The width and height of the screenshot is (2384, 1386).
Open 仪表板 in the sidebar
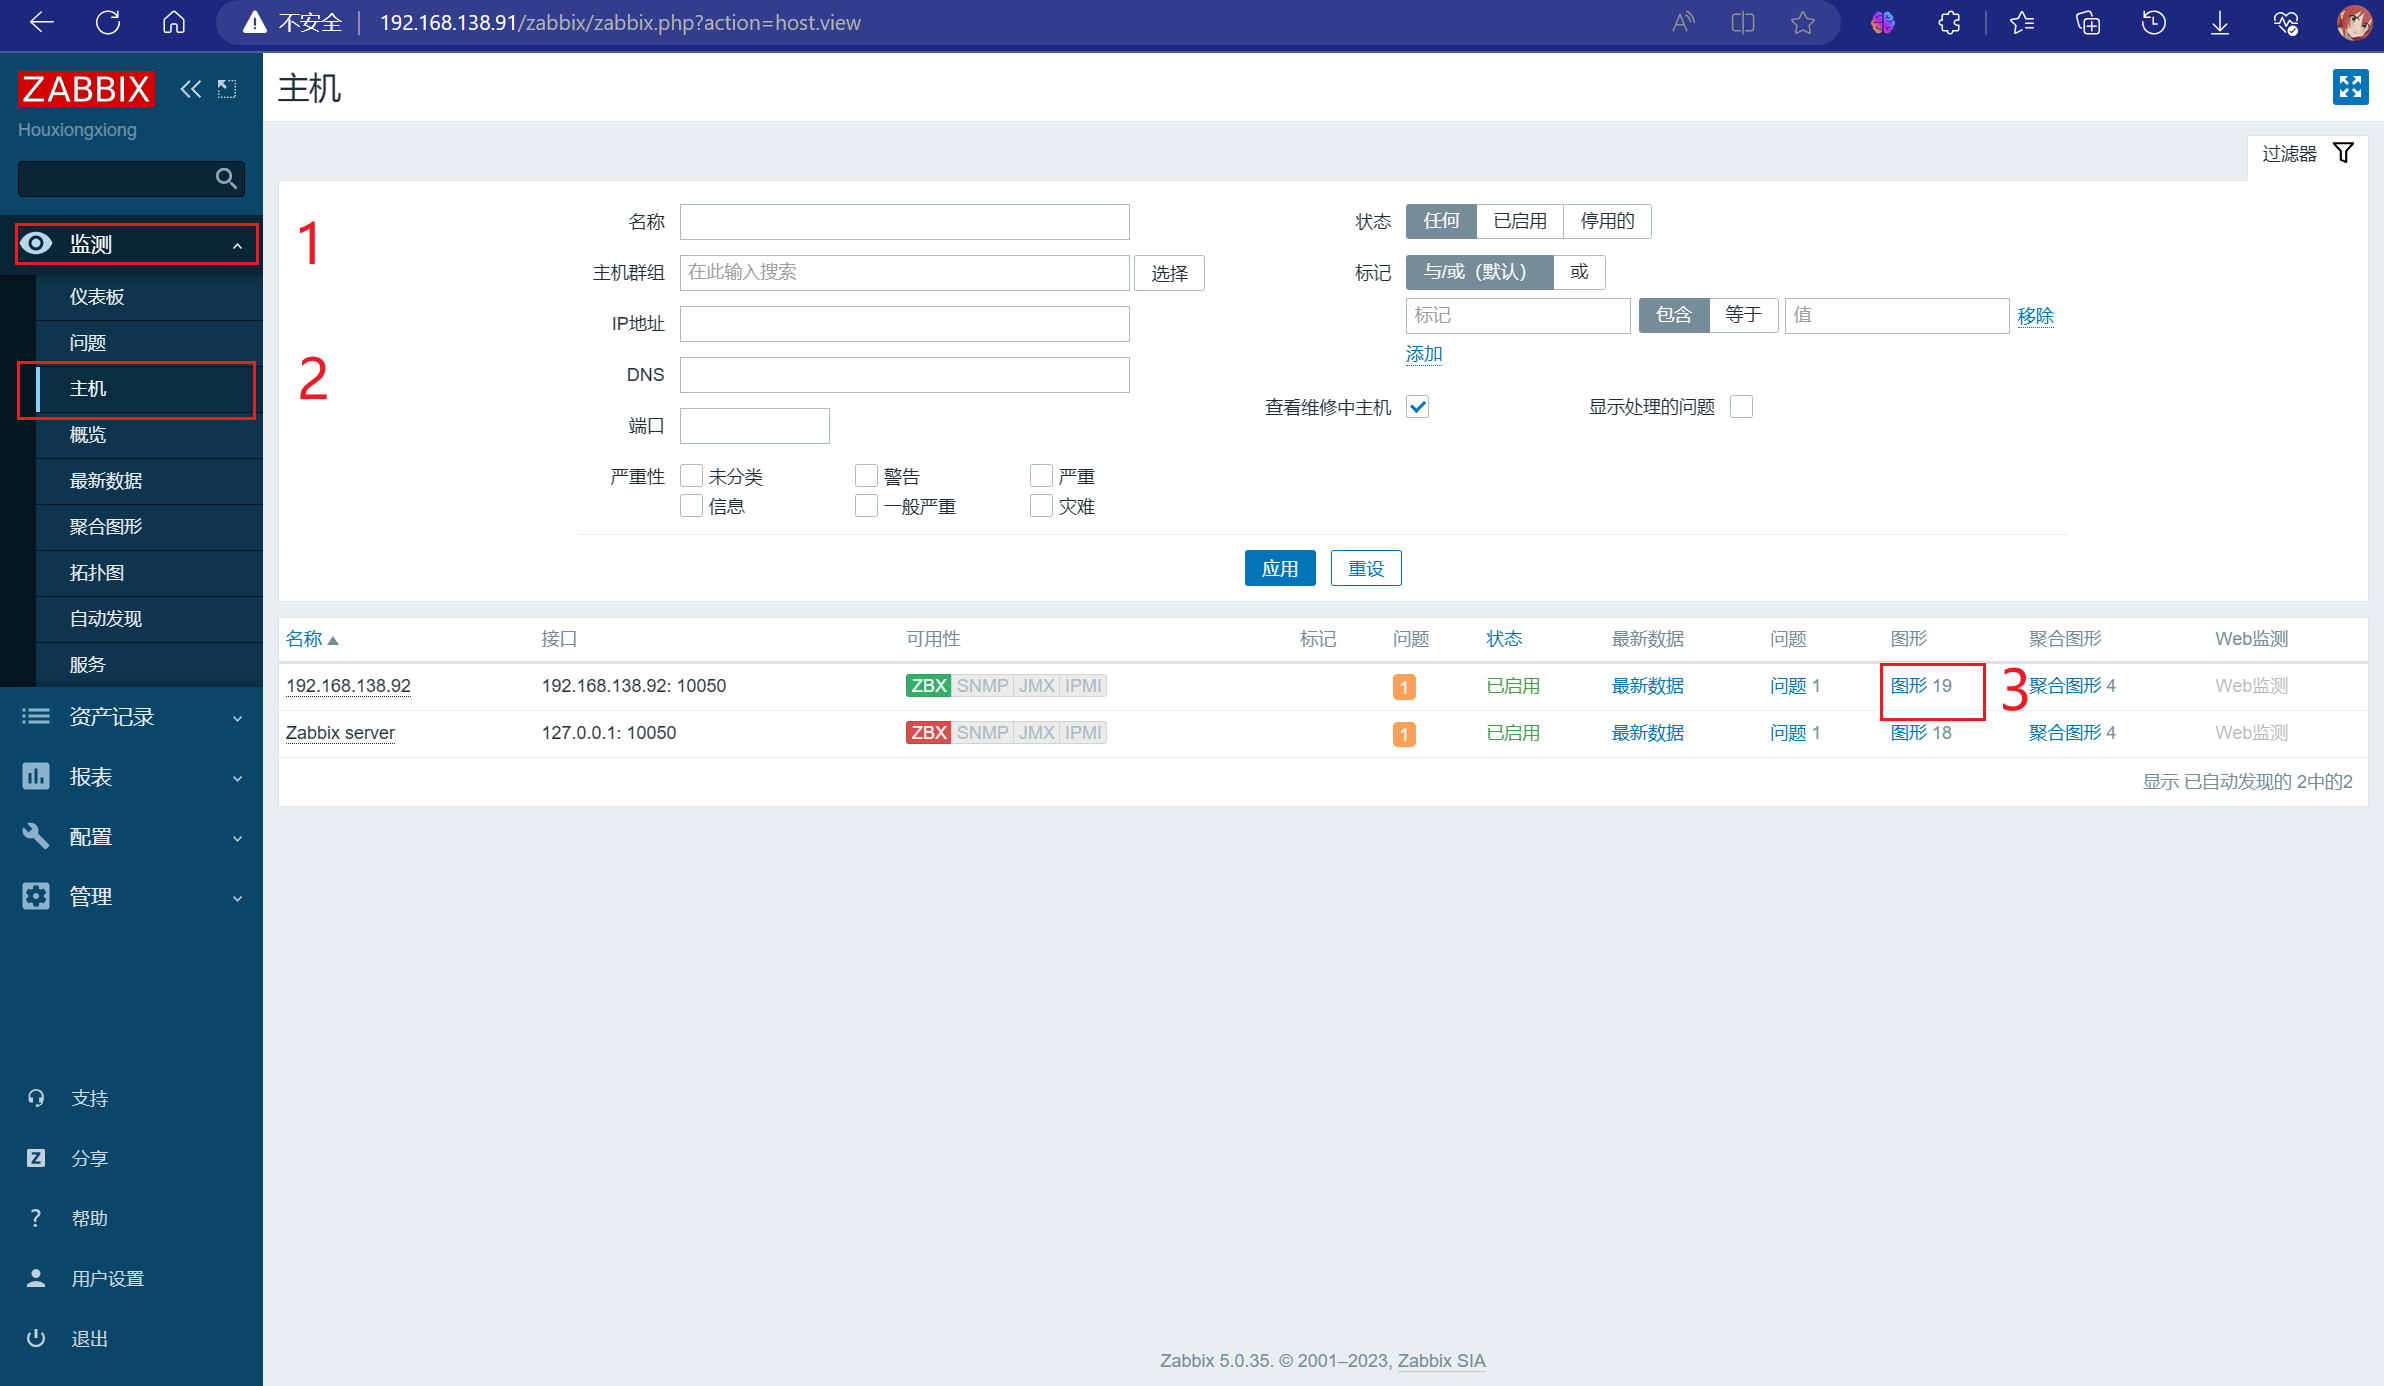[x=97, y=297]
